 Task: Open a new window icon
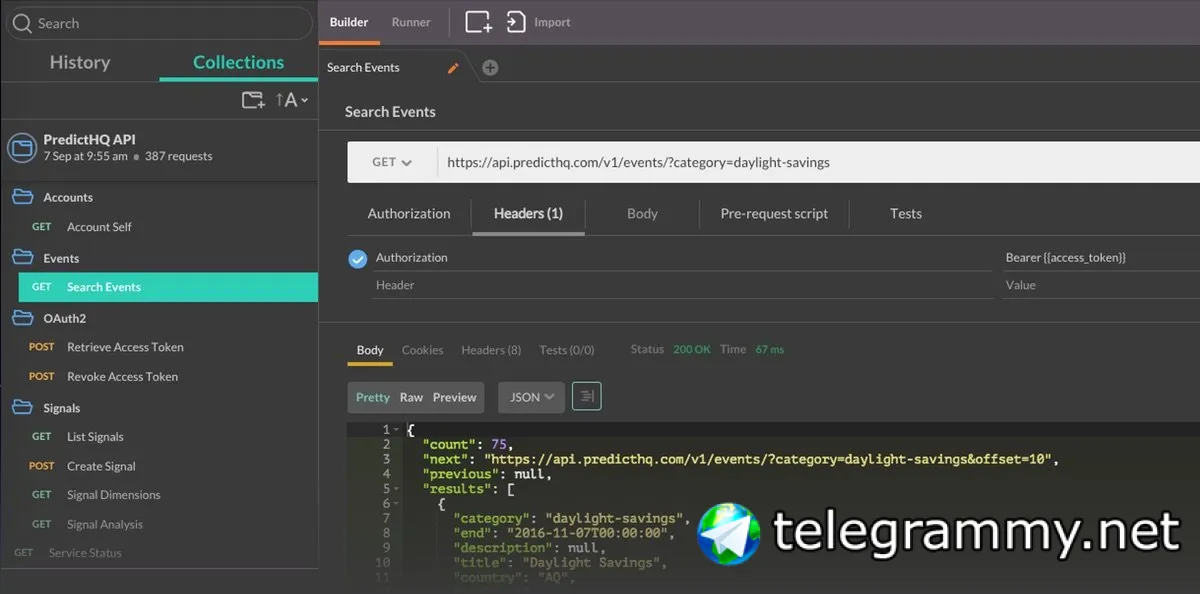pyautogui.click(x=479, y=22)
